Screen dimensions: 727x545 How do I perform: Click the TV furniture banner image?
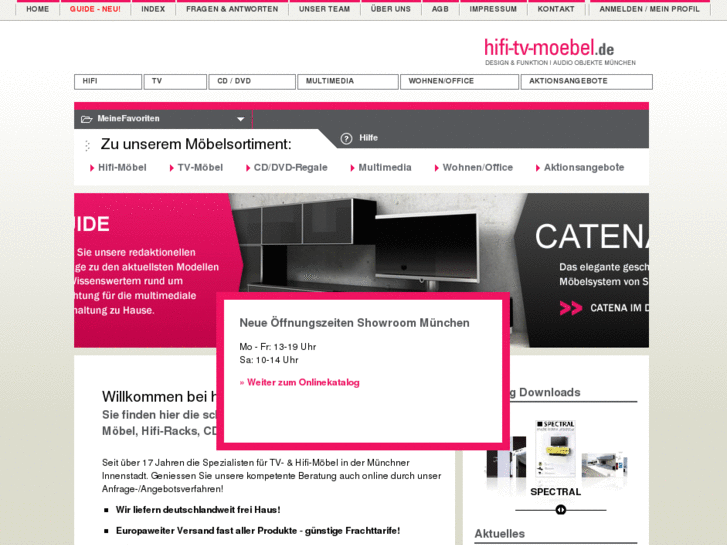pyautogui.click(x=378, y=243)
